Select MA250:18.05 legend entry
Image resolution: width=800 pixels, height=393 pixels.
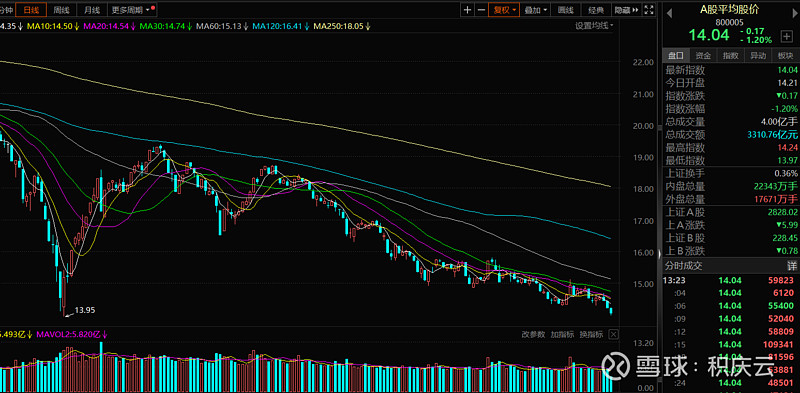[342, 26]
